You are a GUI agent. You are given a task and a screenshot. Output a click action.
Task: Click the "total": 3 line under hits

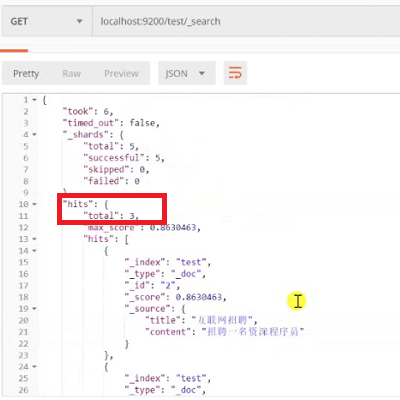point(111,216)
